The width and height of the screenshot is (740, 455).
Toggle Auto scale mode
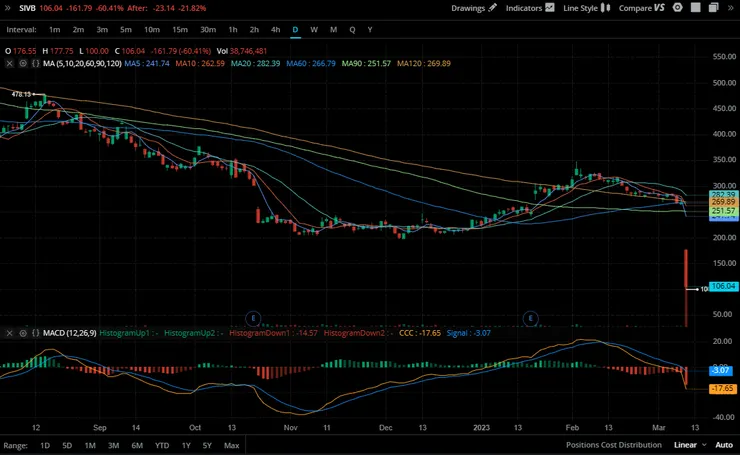[x=723, y=445]
